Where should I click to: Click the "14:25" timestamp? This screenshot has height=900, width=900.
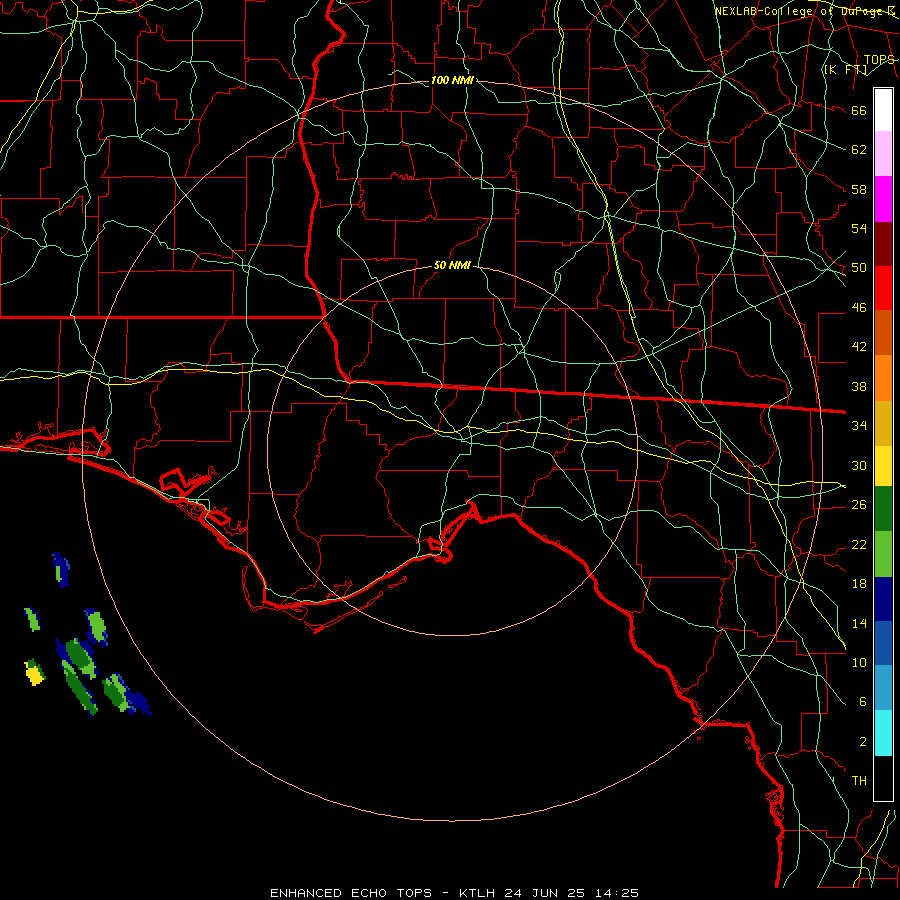click(616, 893)
